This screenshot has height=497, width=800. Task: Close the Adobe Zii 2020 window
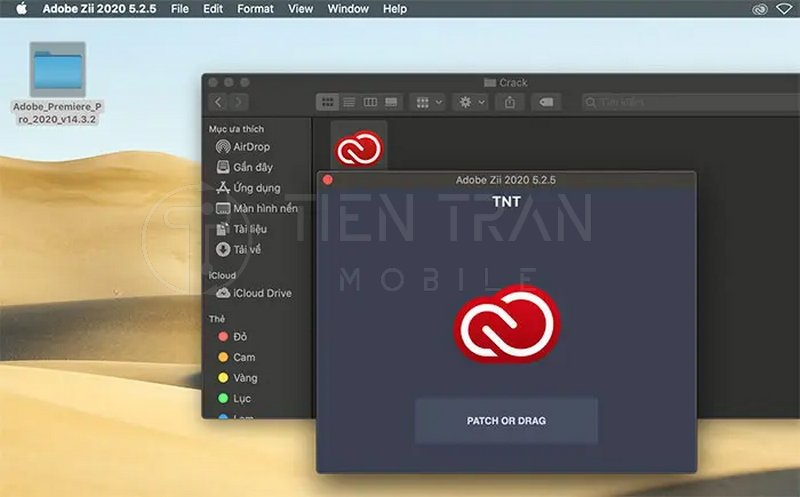click(x=328, y=180)
